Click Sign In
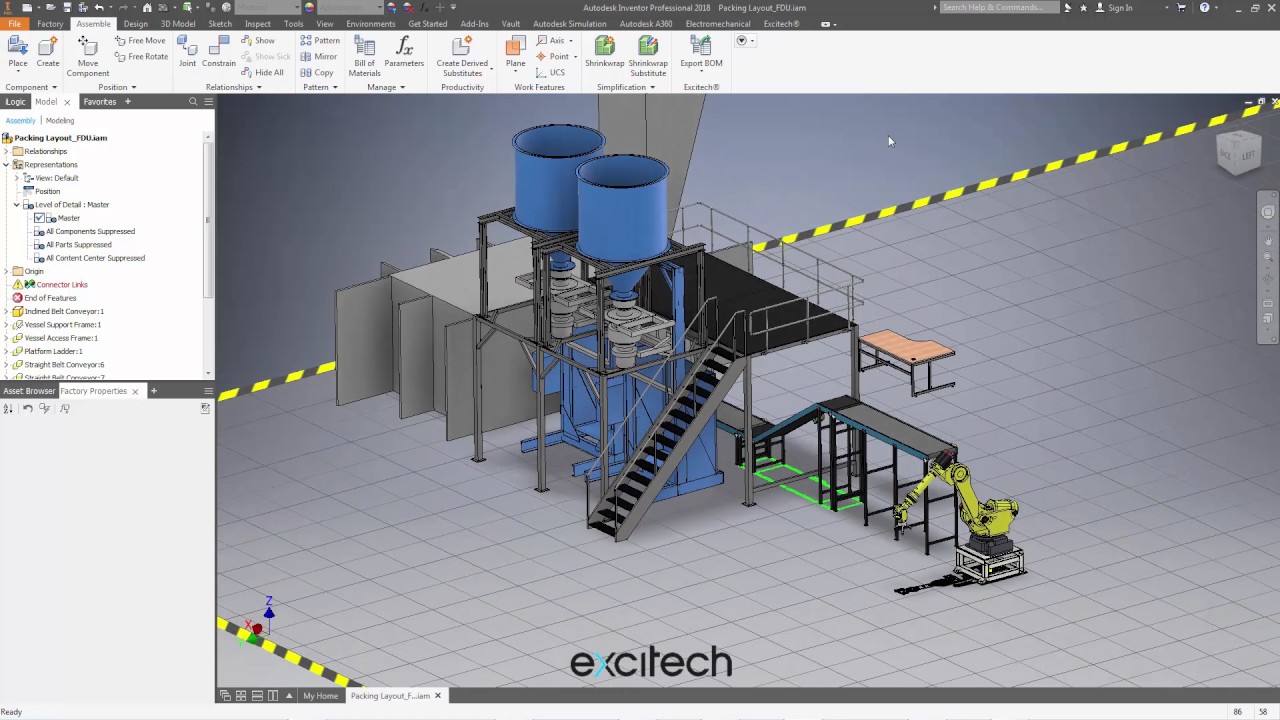1280x720 pixels. click(x=1114, y=8)
